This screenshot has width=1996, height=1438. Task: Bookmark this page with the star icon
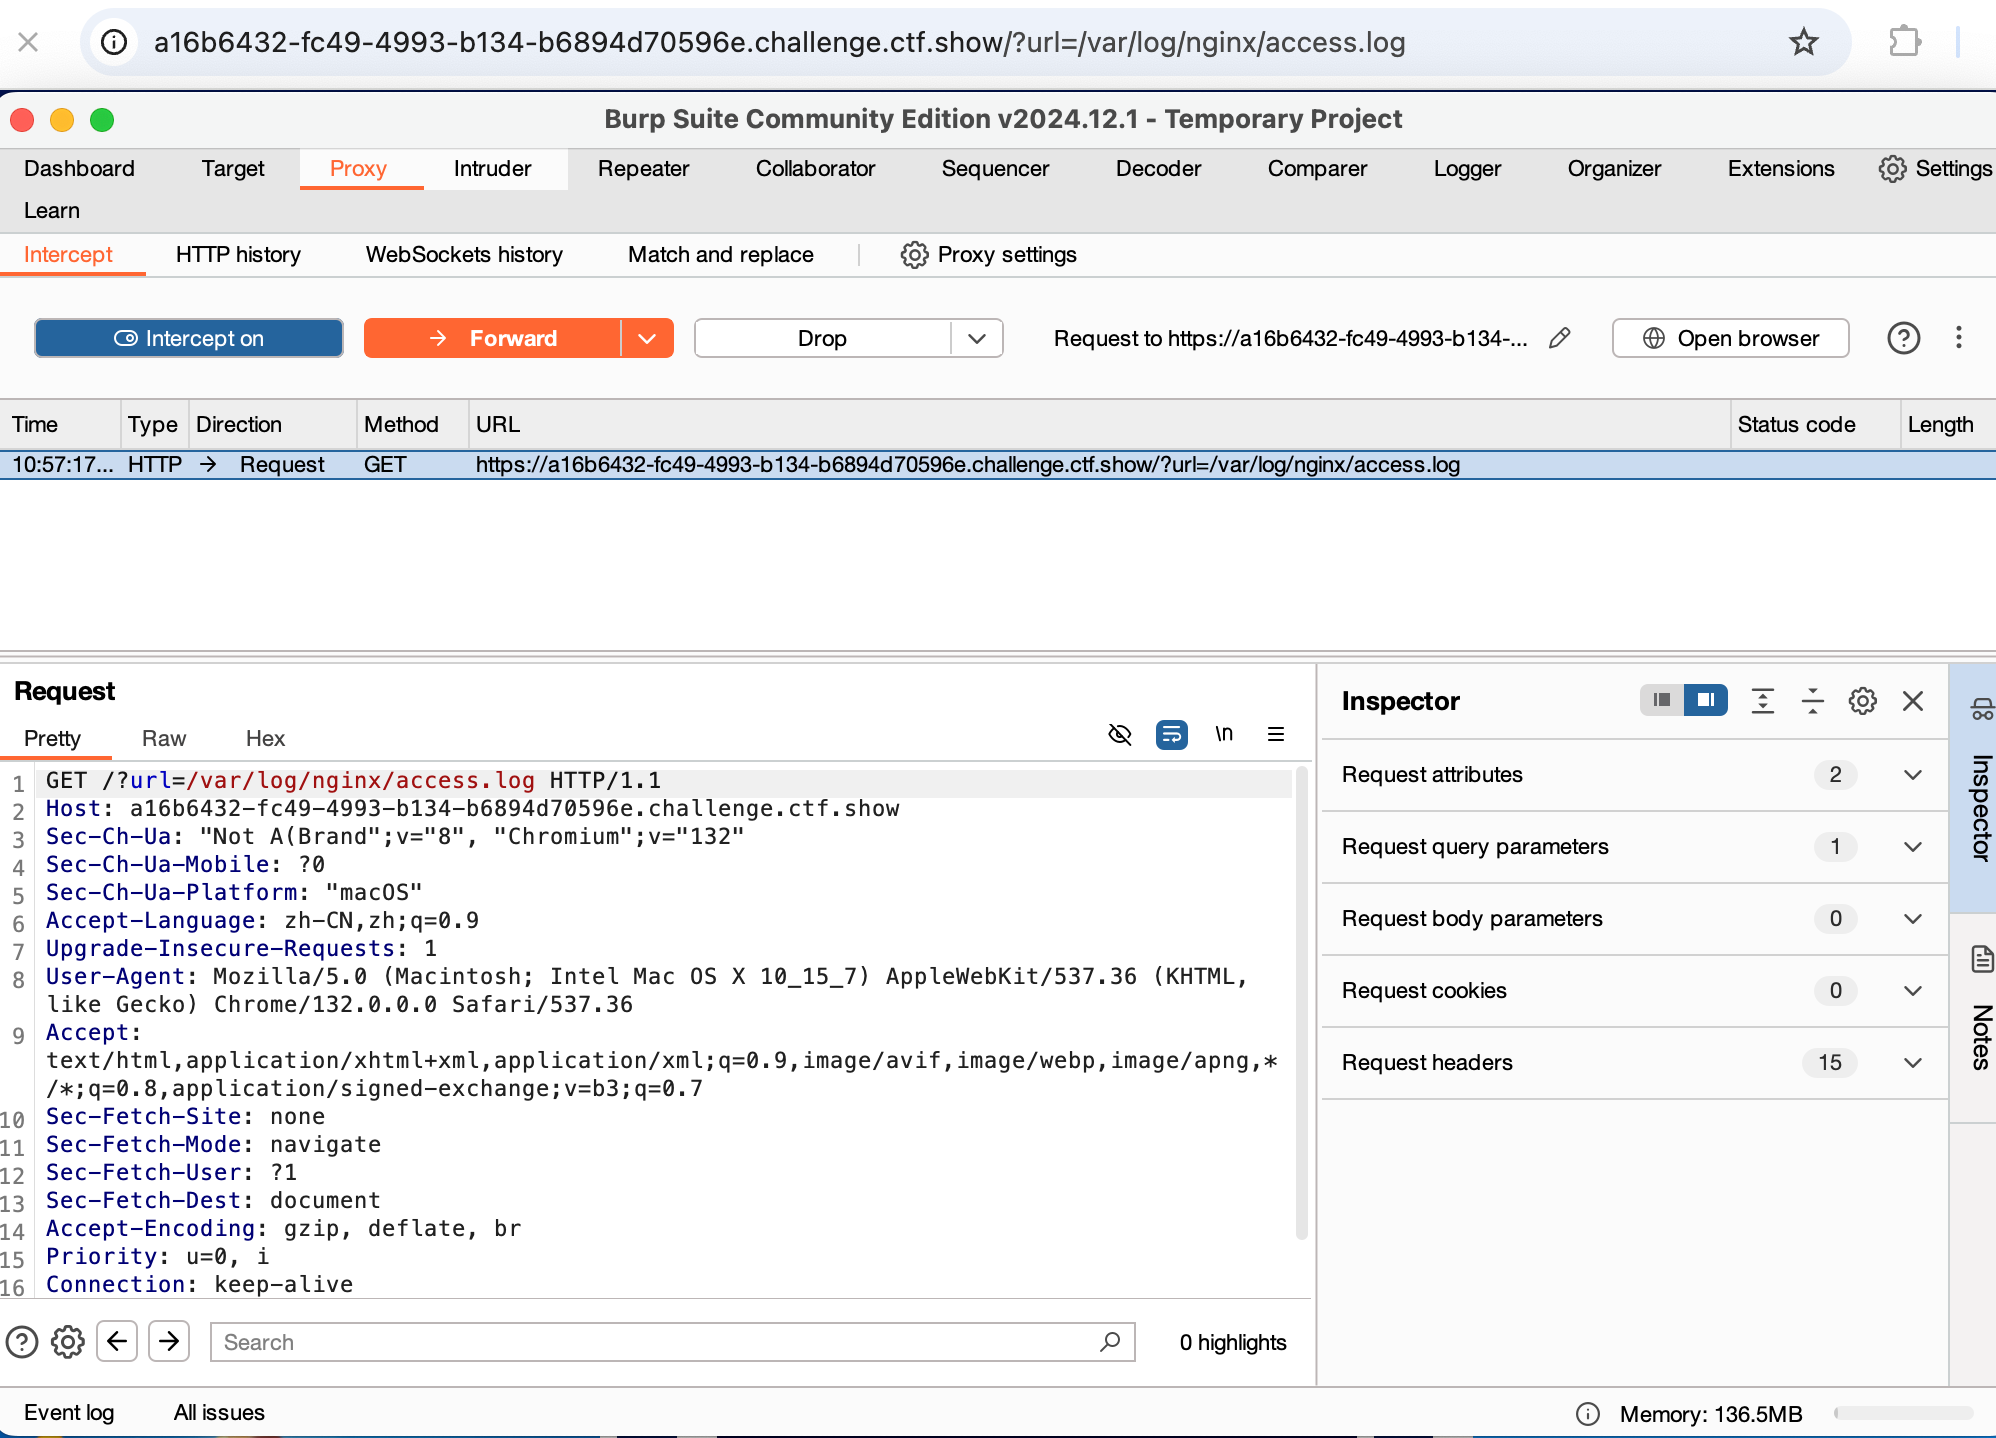[x=1803, y=42]
